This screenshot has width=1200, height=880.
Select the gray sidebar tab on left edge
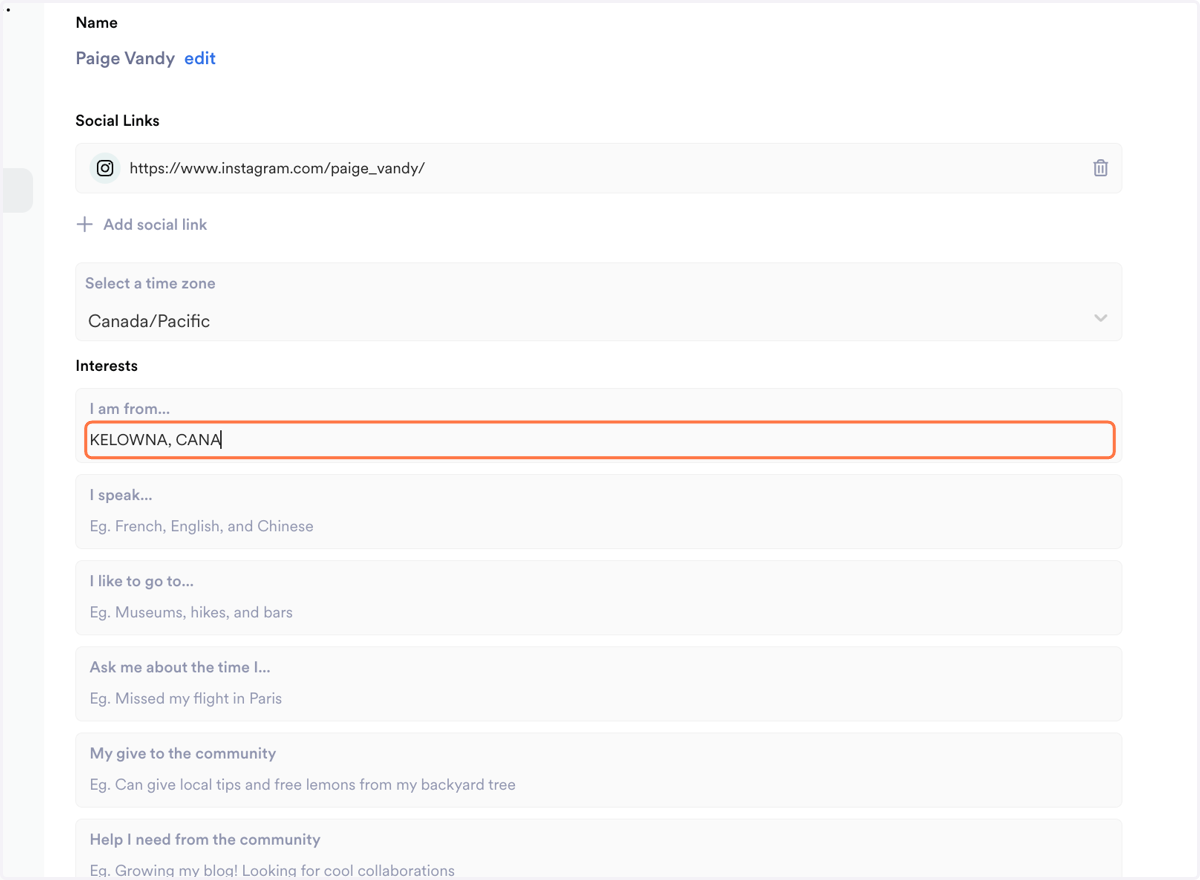click(x=17, y=190)
